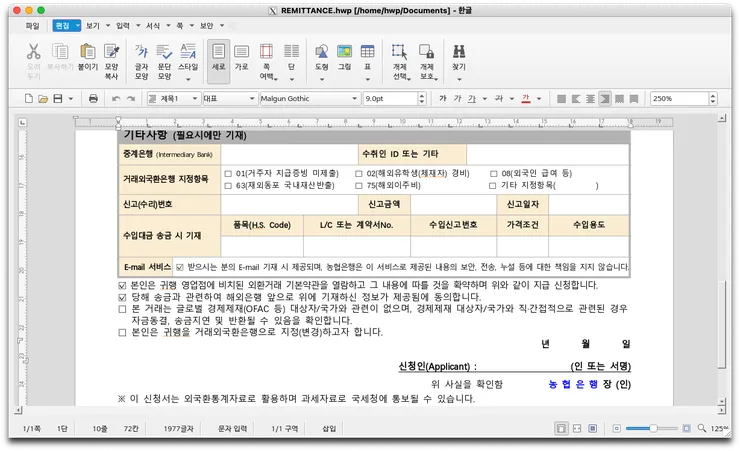
Task: Check the 08(외국인 급여 등) box
Action: (x=494, y=174)
